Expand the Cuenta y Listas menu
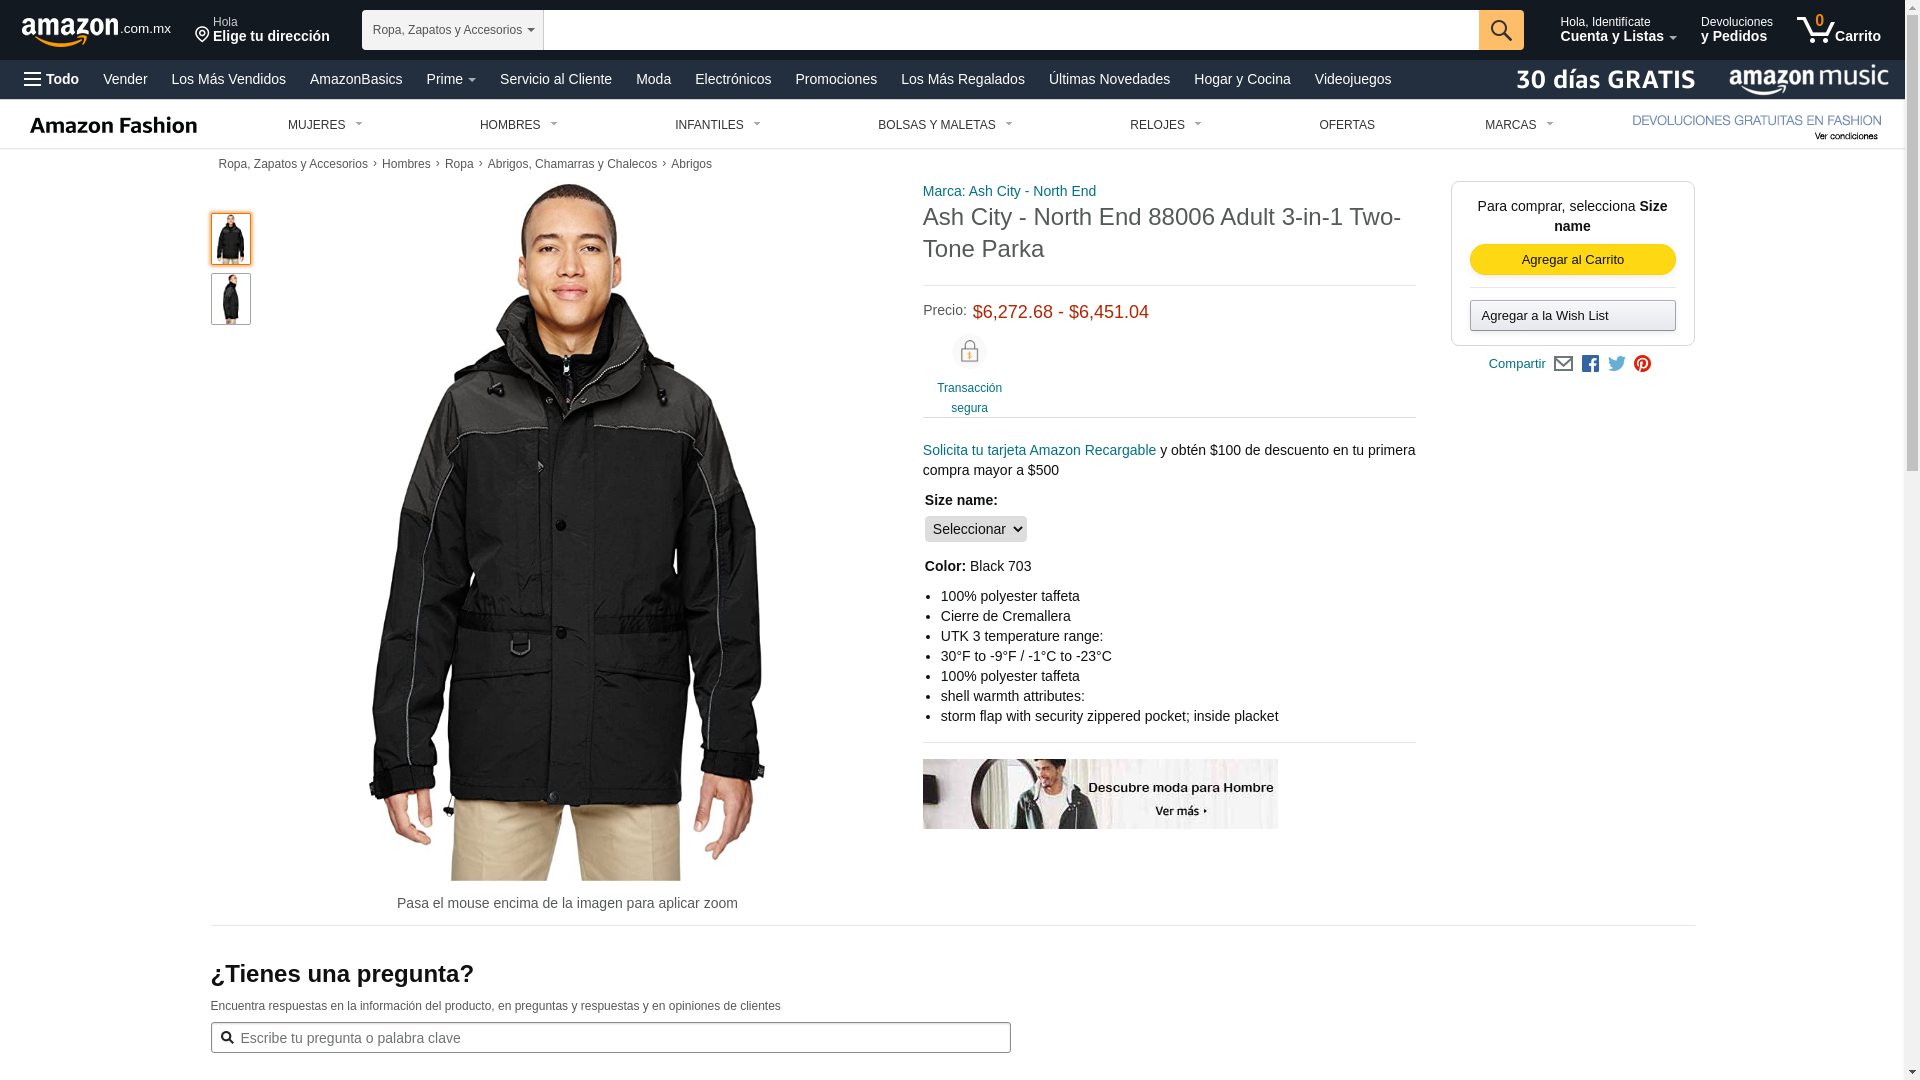This screenshot has height=1080, width=1920. pyautogui.click(x=1618, y=30)
